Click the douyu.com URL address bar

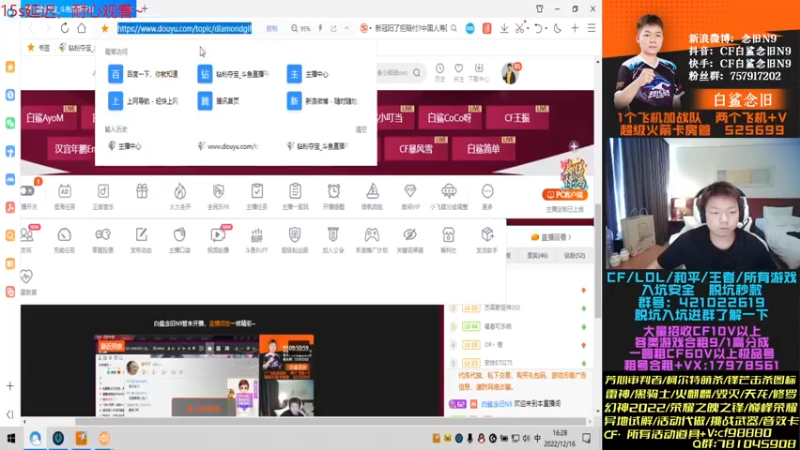click(x=185, y=29)
